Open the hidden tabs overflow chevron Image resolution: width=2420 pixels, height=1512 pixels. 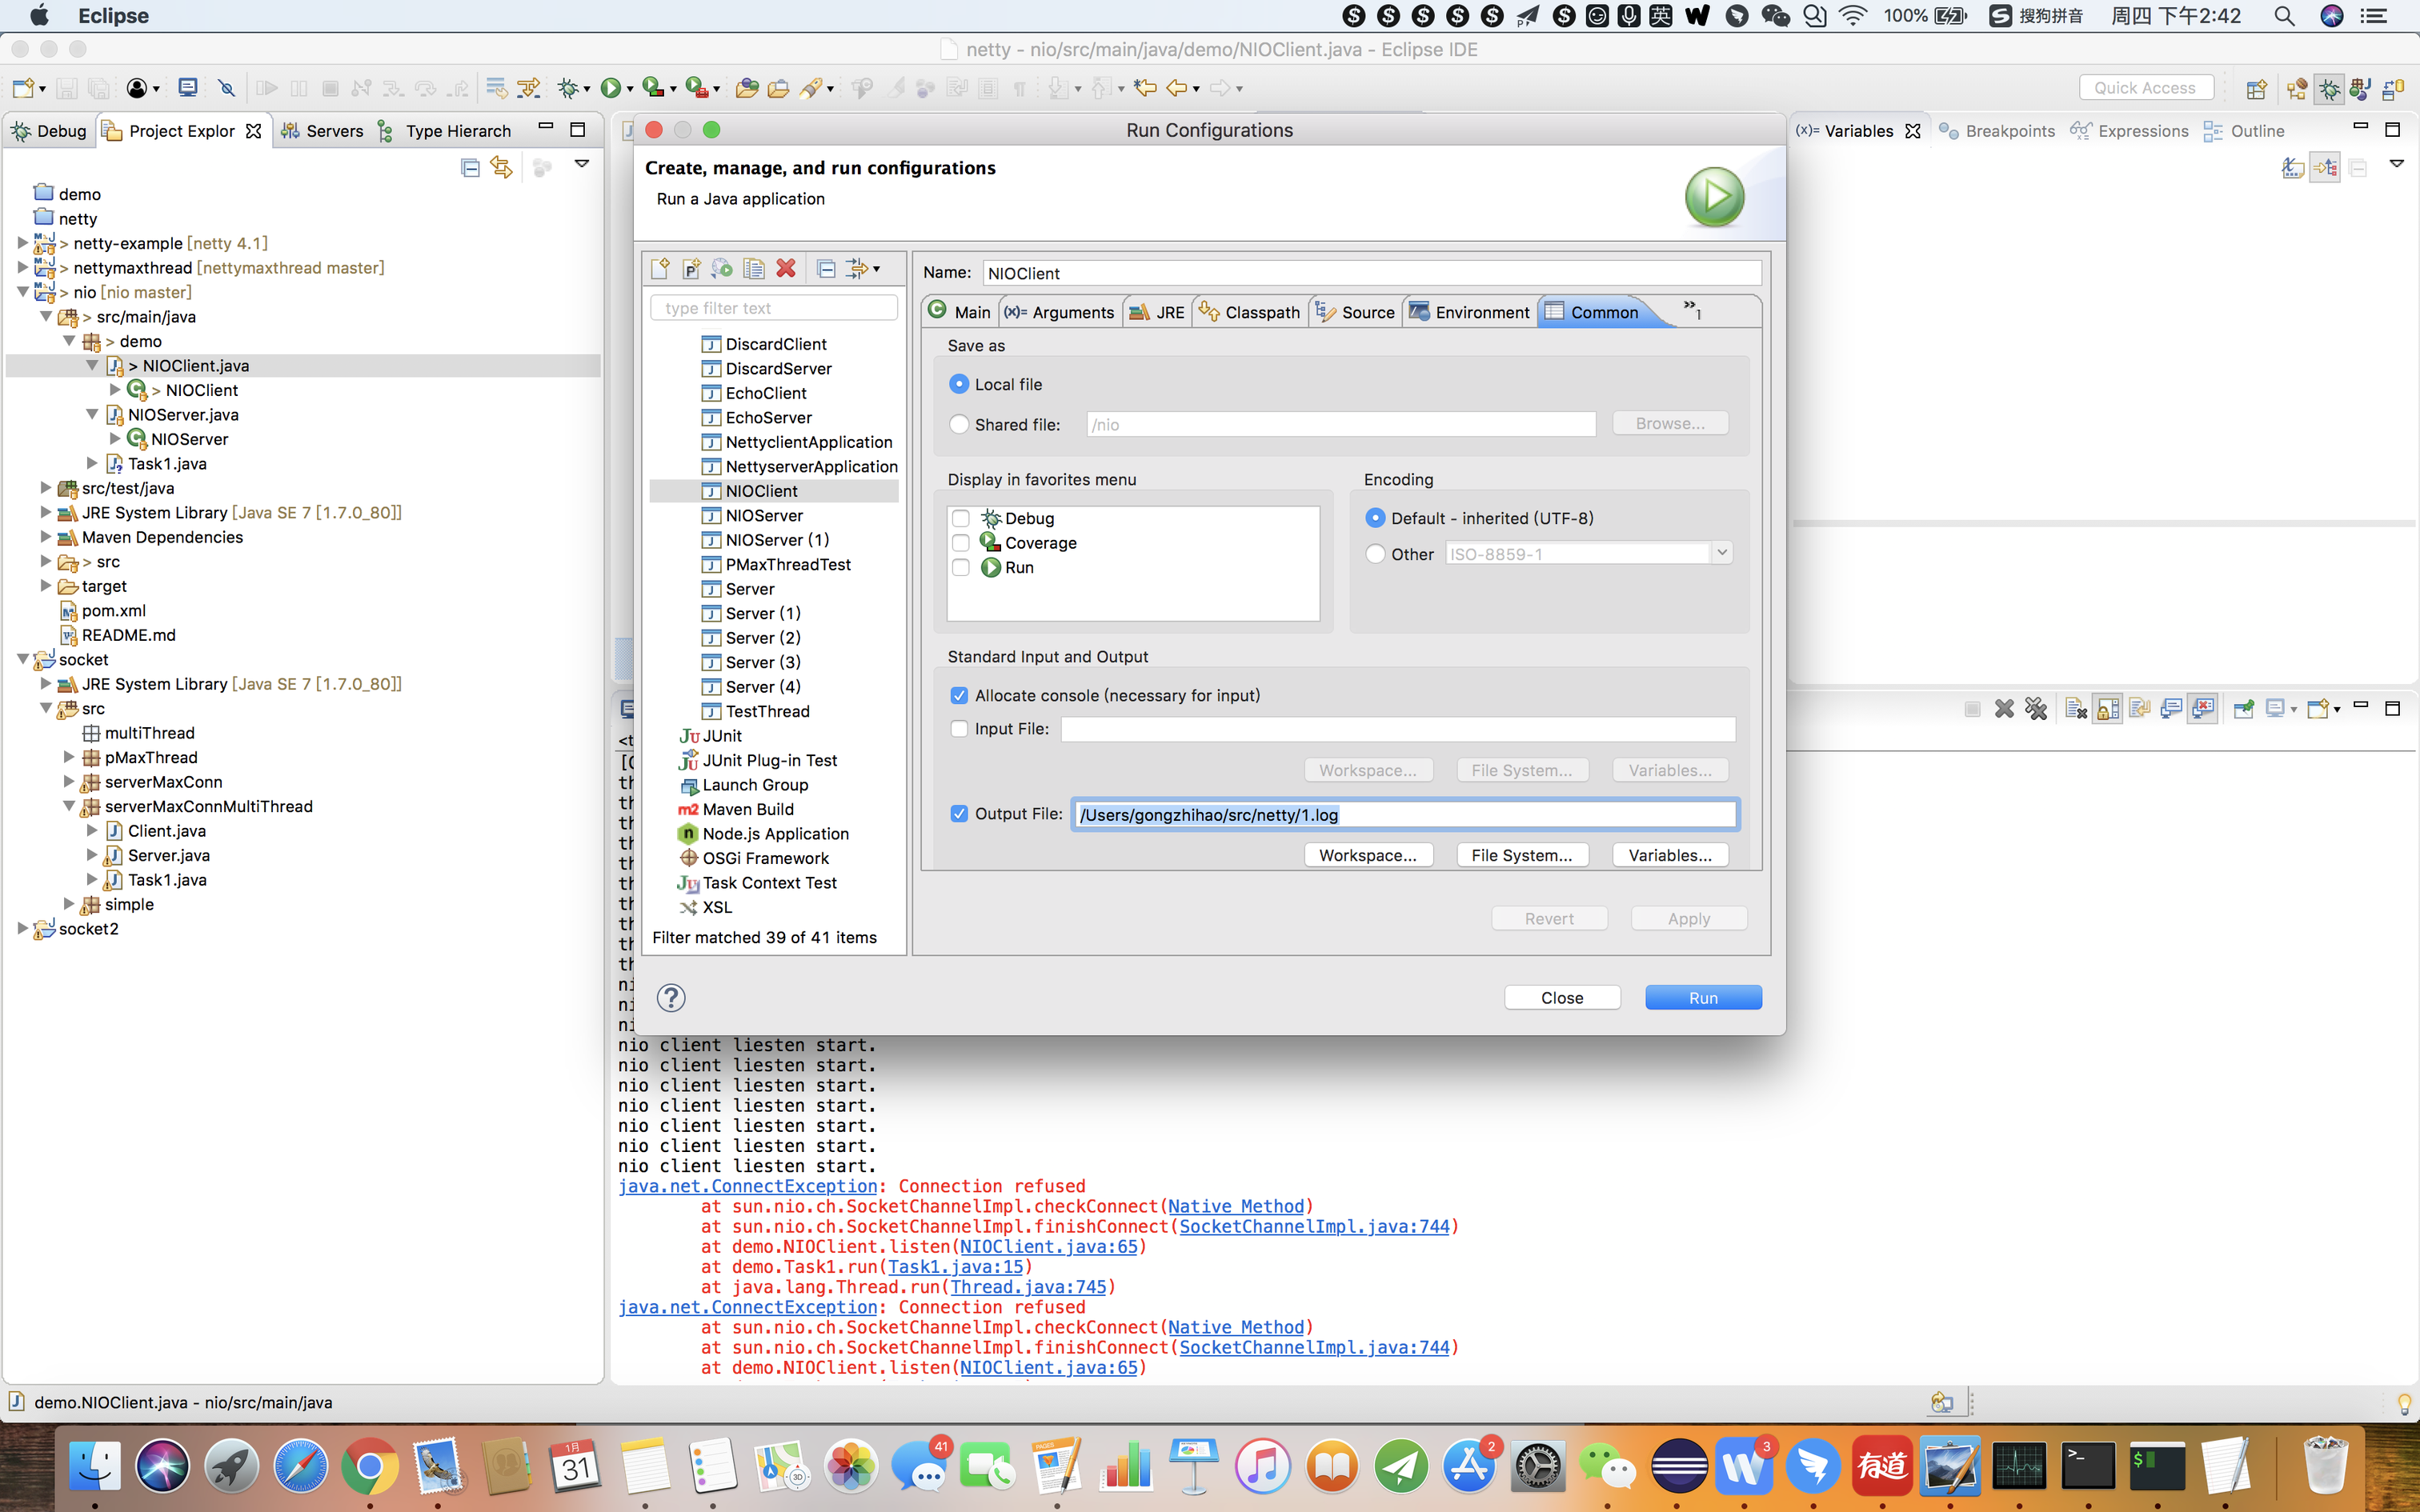[1691, 309]
